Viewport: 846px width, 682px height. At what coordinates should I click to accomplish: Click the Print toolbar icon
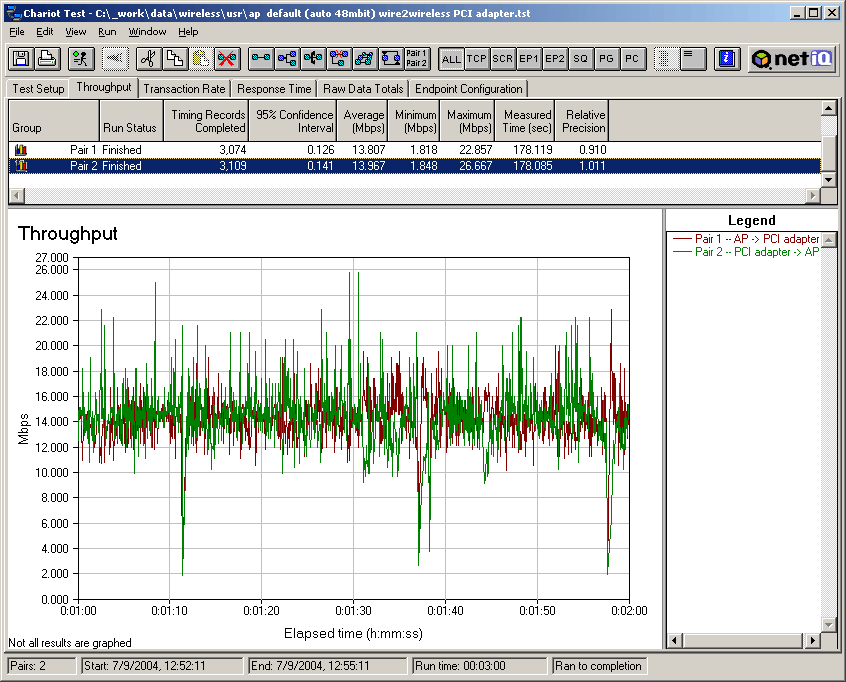point(46,59)
